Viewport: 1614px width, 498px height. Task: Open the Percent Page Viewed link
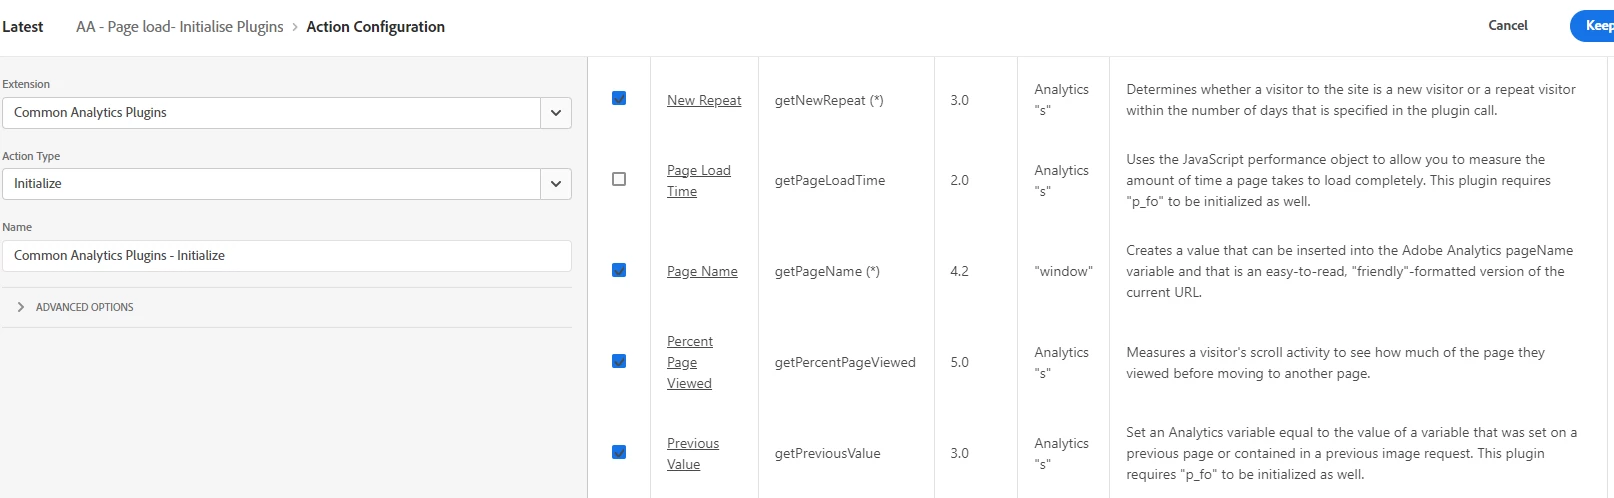tap(690, 362)
